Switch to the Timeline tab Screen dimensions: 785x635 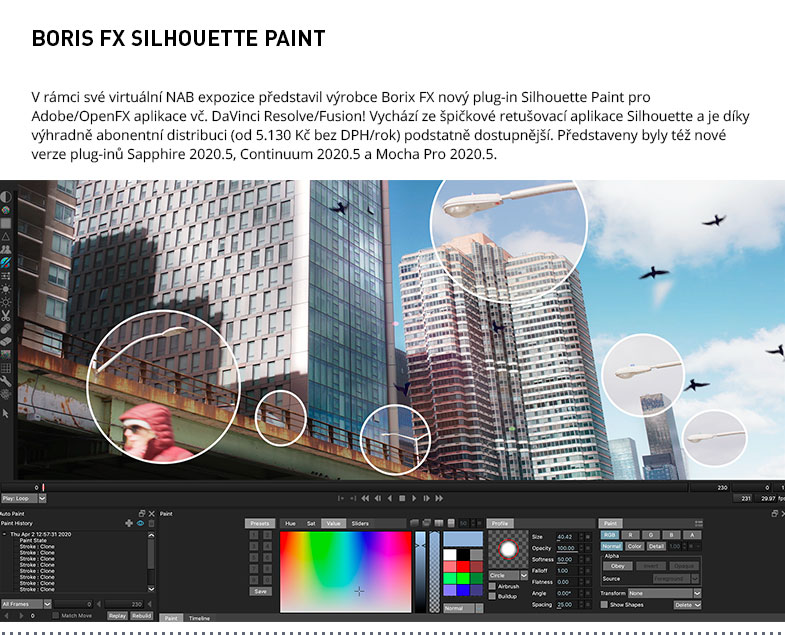(x=199, y=618)
